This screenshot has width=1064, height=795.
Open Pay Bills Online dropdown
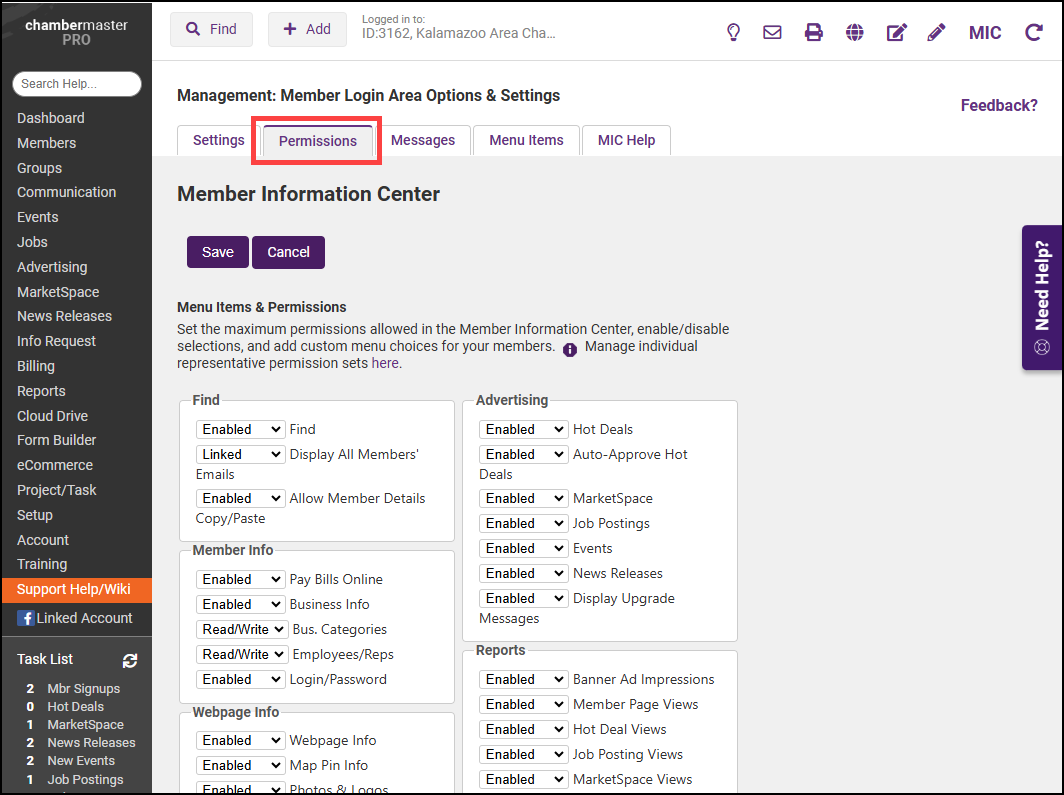pos(241,579)
